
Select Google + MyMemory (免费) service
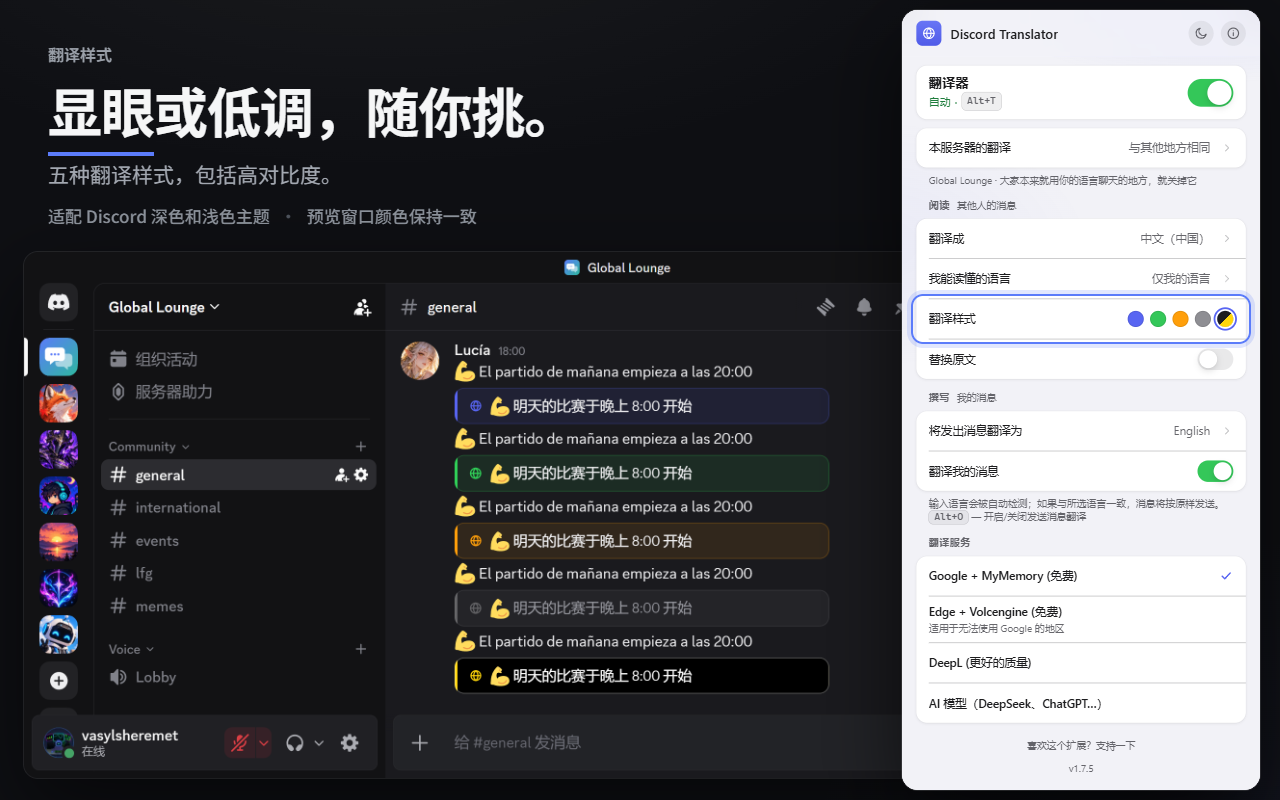(x=1081, y=576)
